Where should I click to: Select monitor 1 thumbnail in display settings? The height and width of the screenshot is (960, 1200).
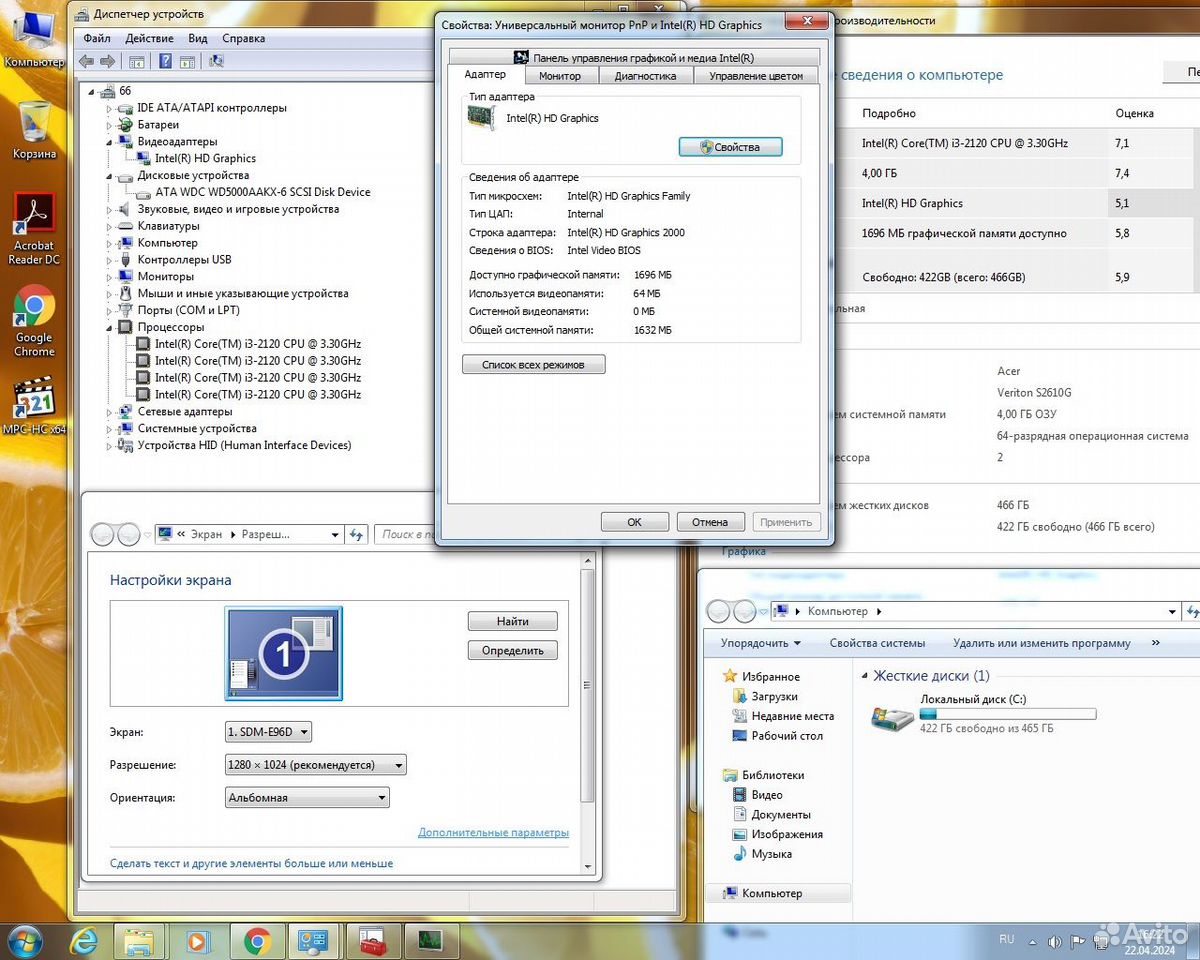(283, 653)
